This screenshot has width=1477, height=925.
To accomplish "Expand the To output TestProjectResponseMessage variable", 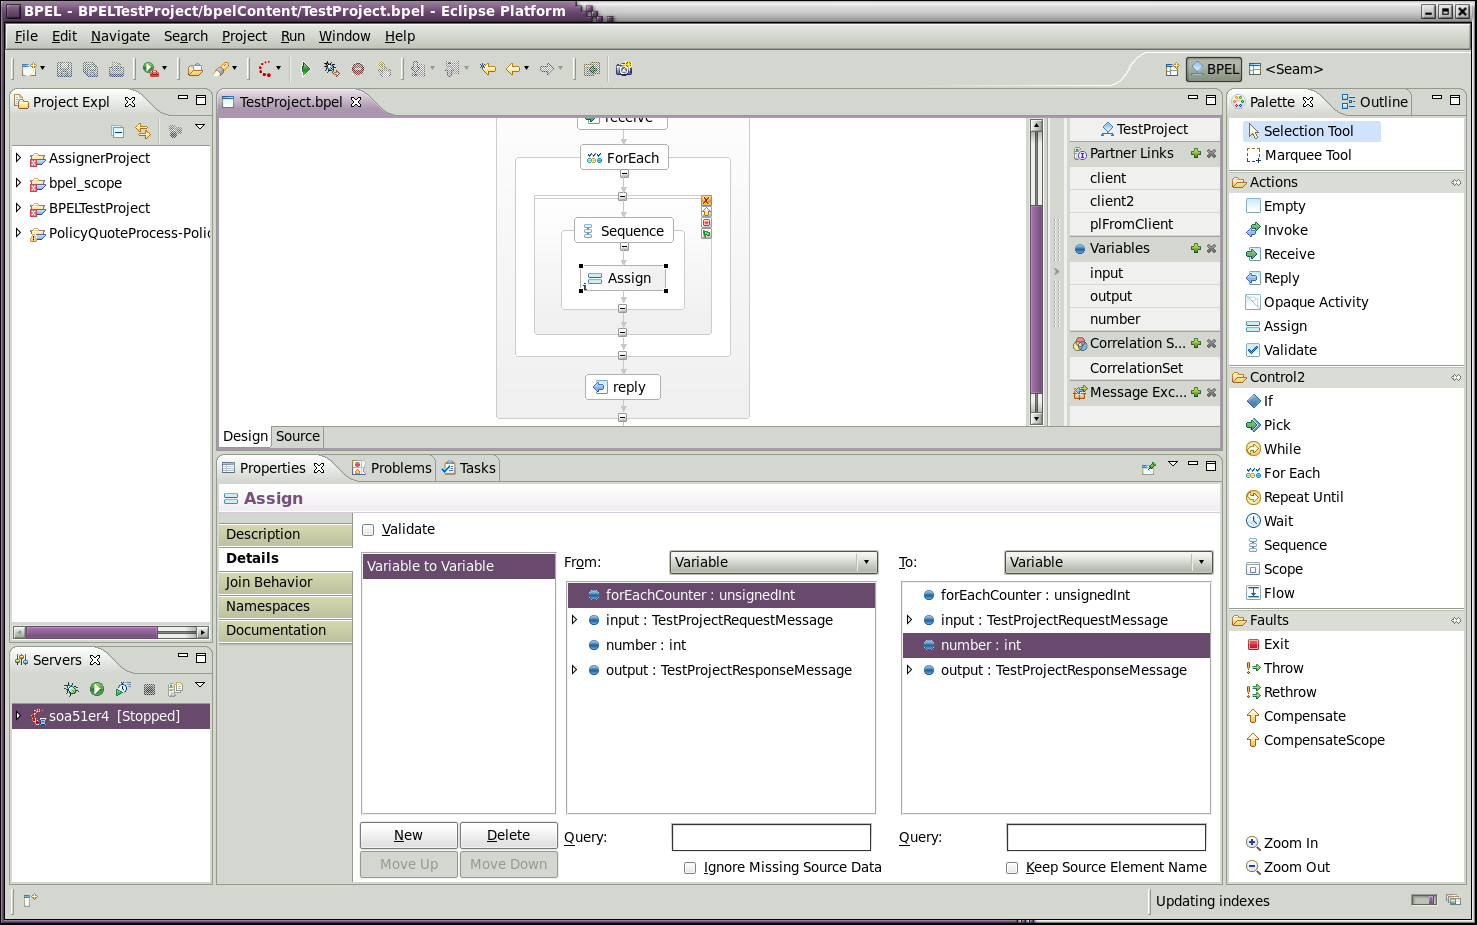I will point(909,670).
